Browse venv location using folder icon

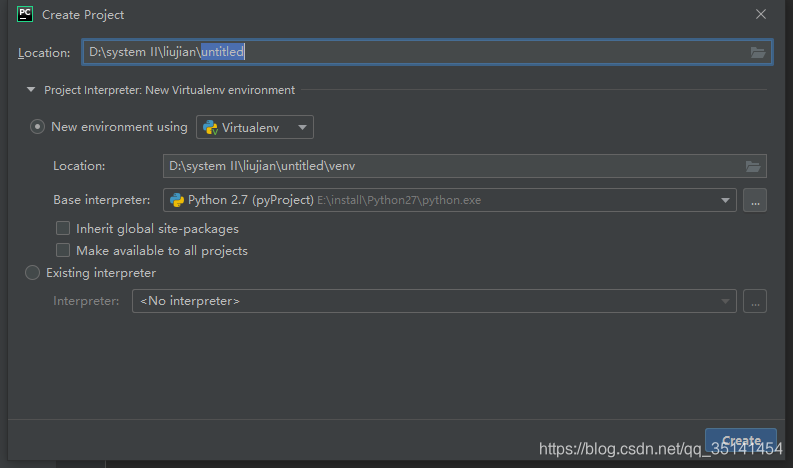point(753,166)
